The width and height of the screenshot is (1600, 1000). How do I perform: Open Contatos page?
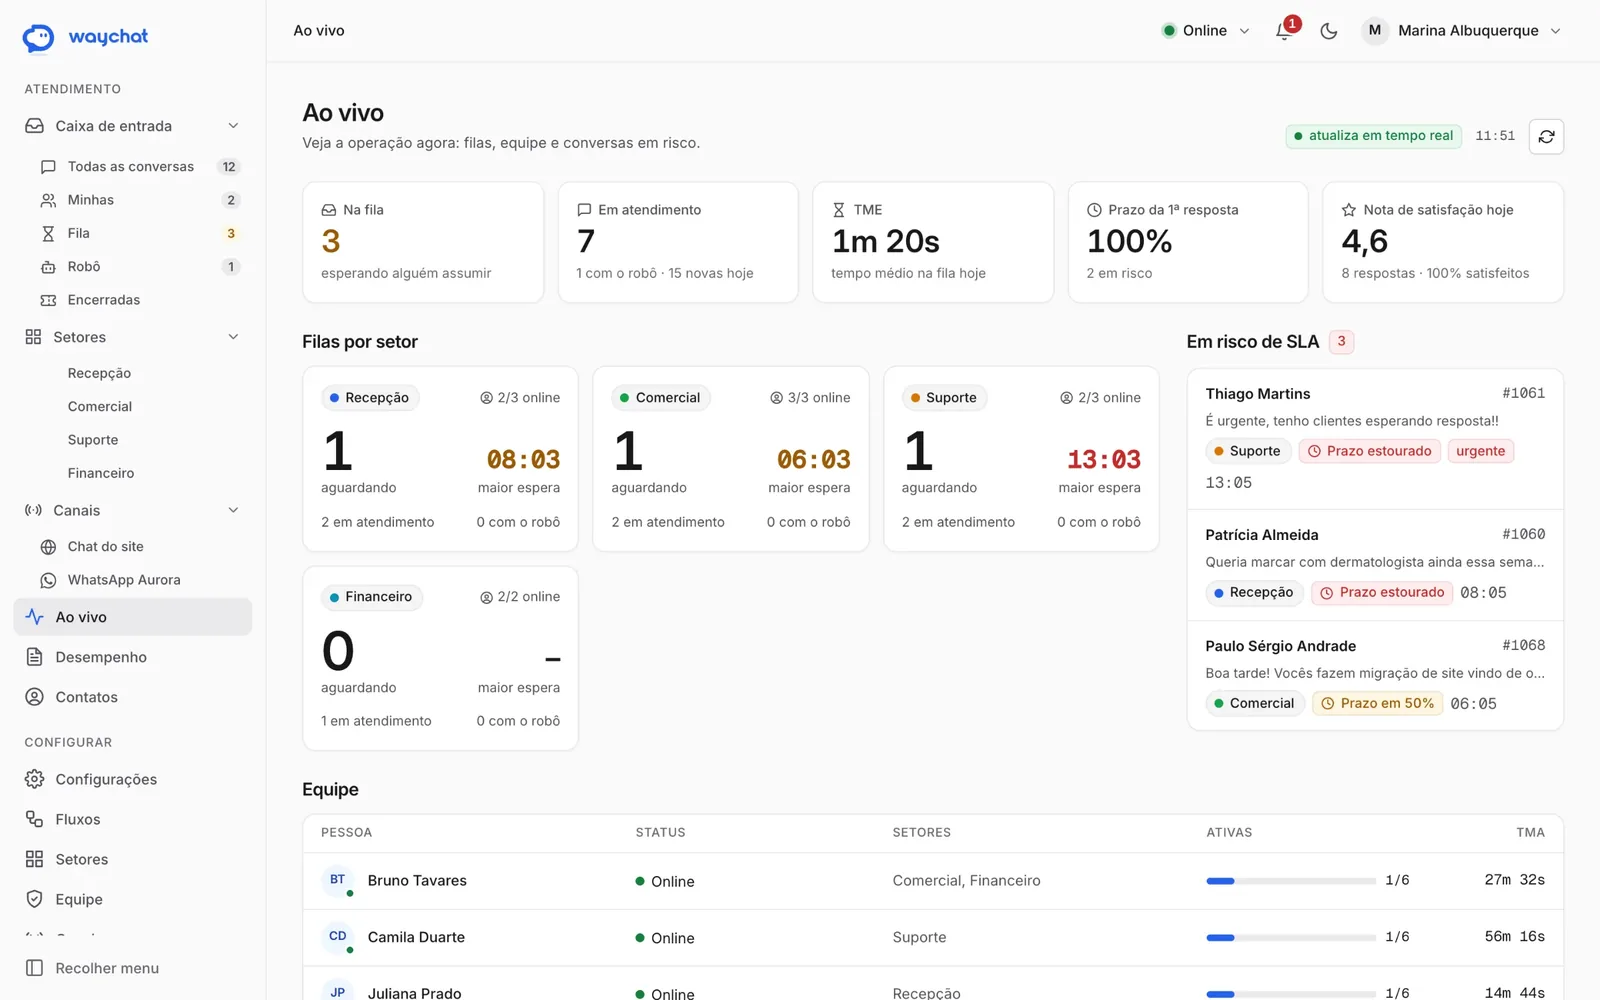133,697
